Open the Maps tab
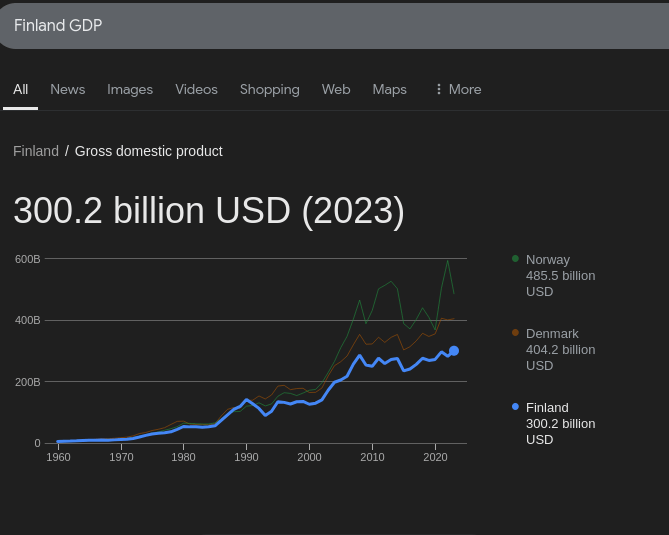 (390, 90)
